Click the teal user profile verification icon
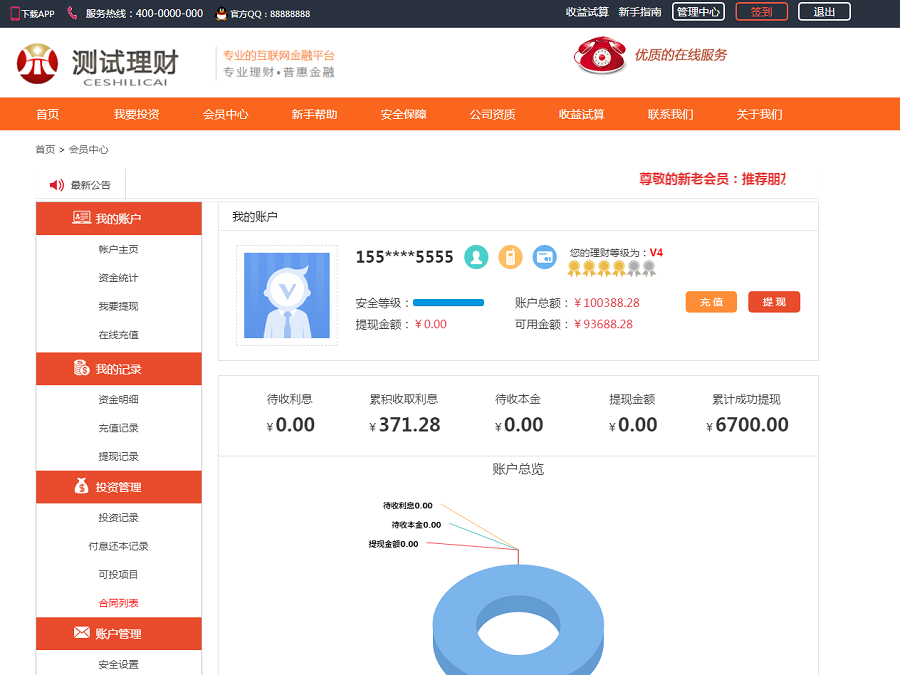Viewport: 900px width, 675px height. 476,257
